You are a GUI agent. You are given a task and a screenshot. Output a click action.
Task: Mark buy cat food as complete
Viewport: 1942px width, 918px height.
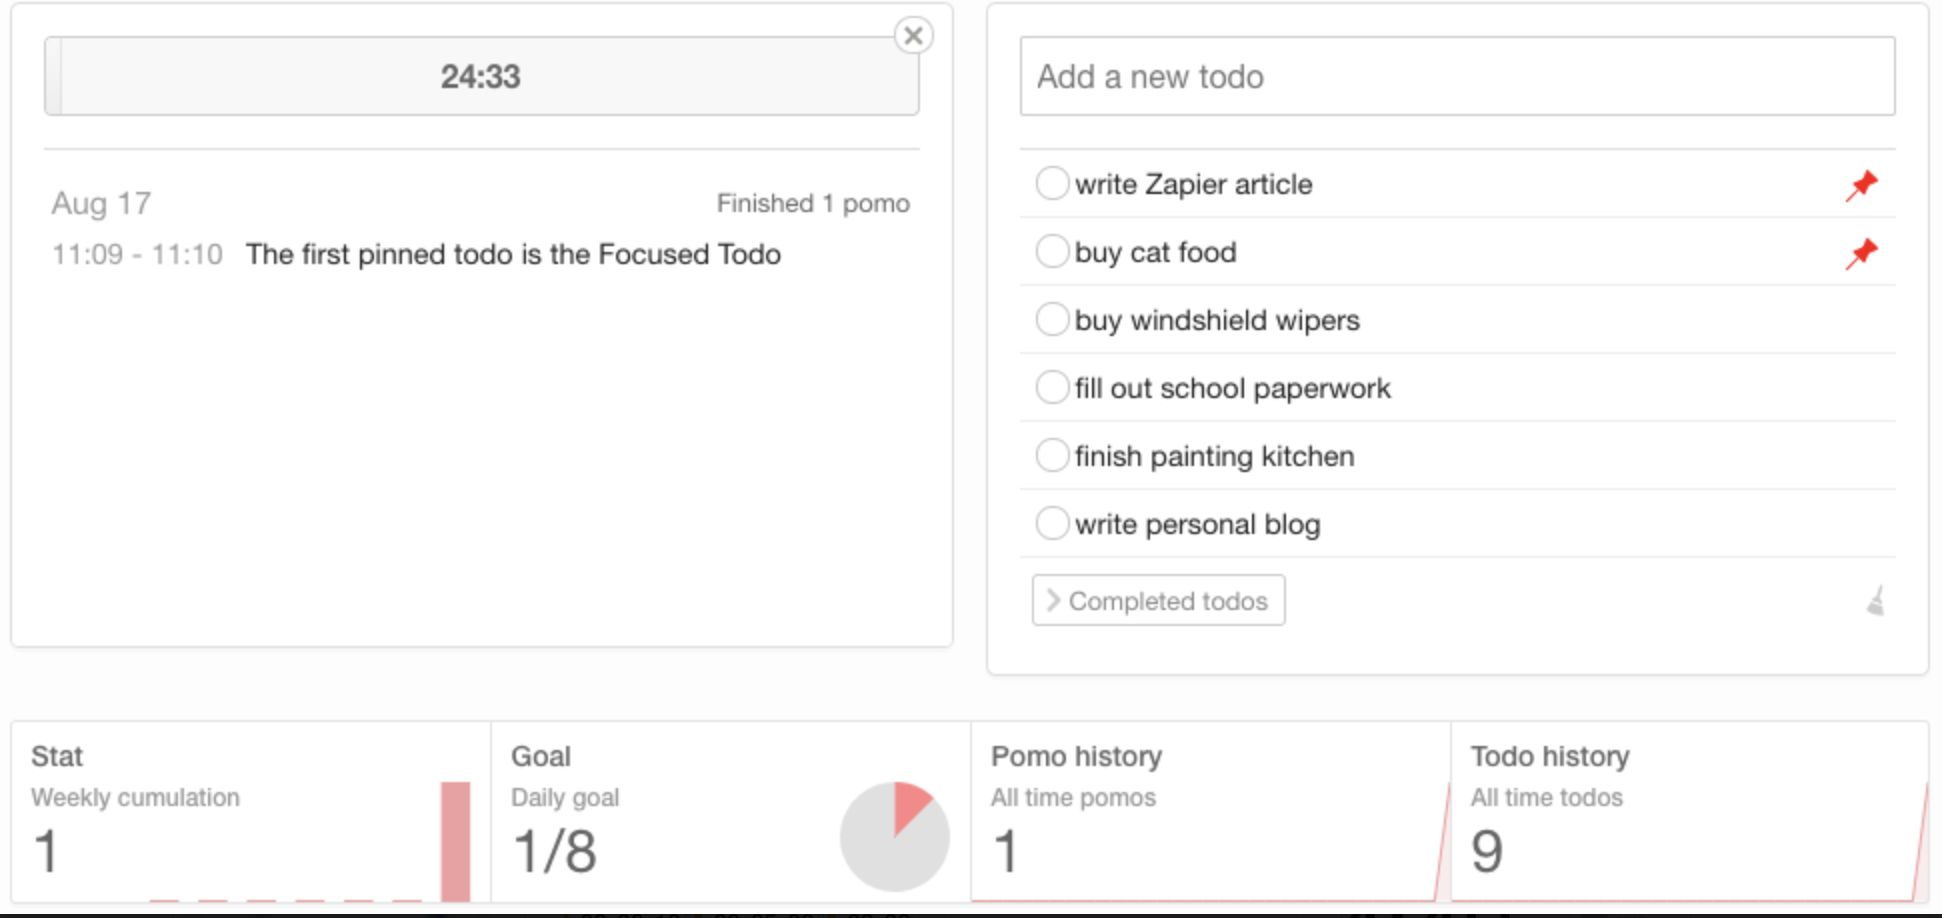tap(1052, 251)
